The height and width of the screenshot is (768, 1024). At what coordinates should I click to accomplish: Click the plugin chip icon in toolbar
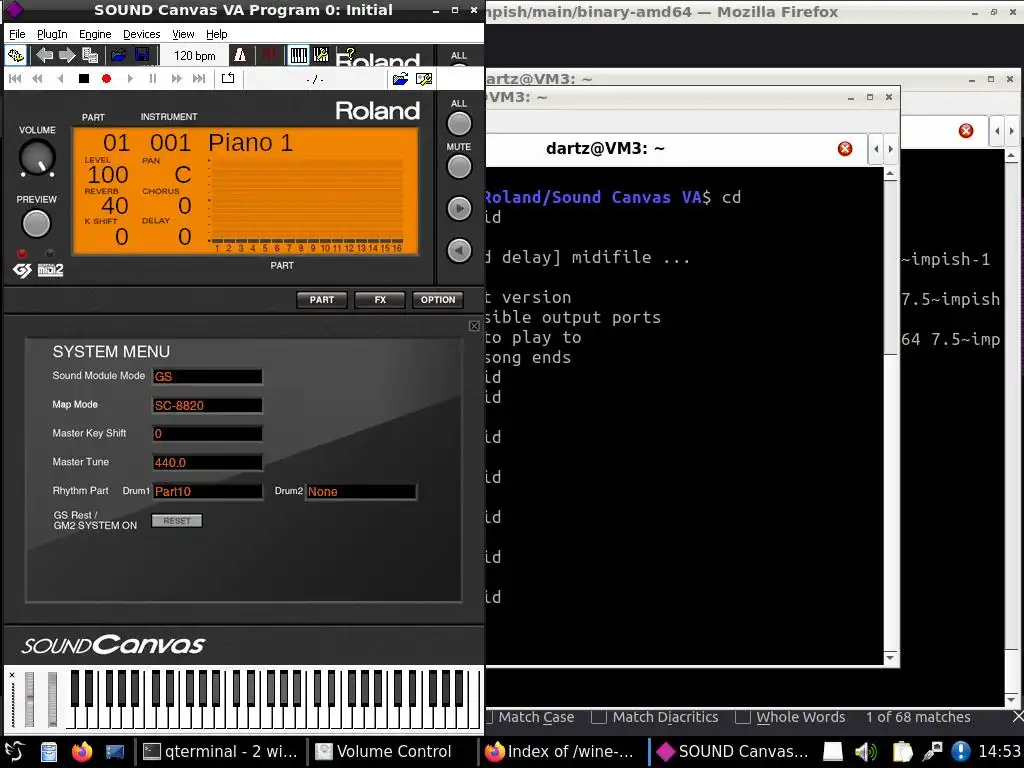click(x=16, y=56)
